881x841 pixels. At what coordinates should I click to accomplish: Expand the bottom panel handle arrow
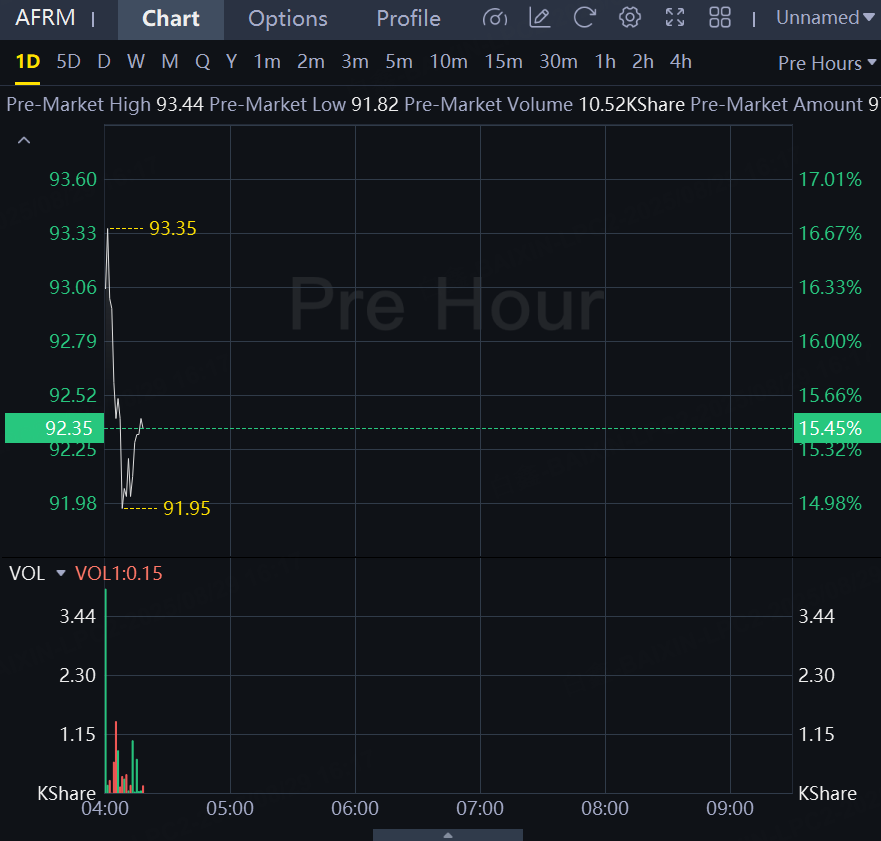click(448, 835)
